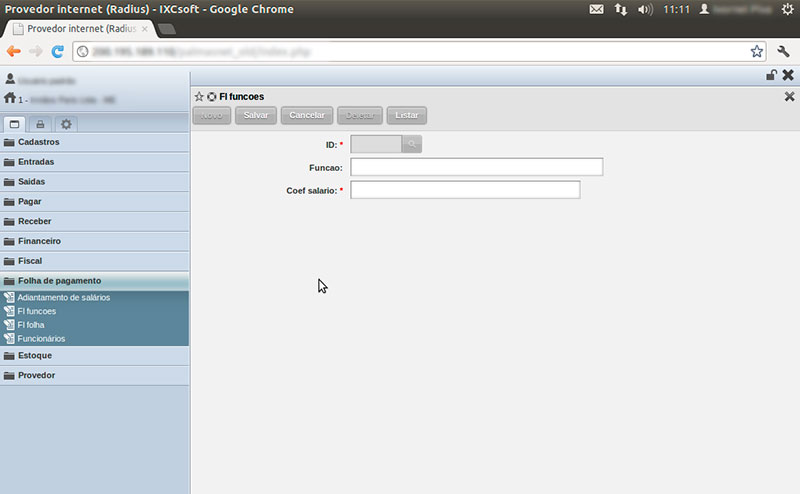The width and height of the screenshot is (800, 494).
Task: Click the ID input field
Action: tap(376, 144)
